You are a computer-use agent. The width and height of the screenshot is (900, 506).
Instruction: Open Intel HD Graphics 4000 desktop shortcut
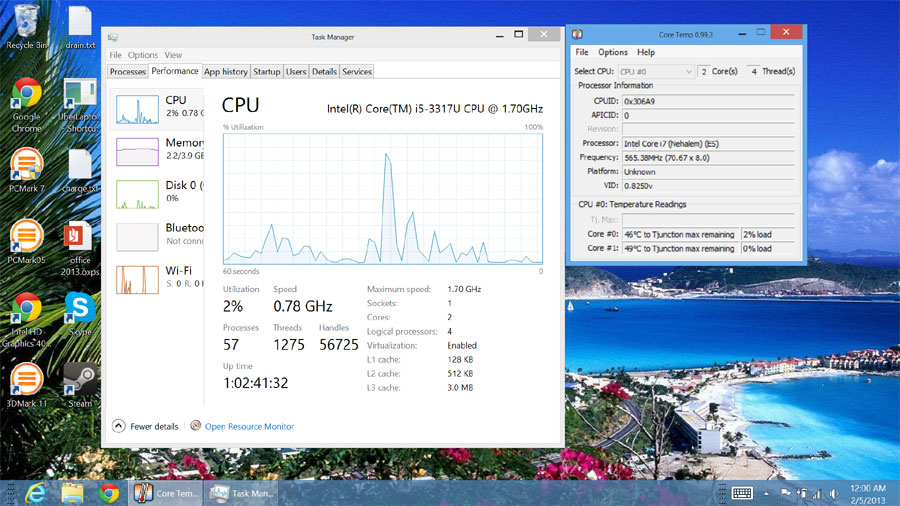26,320
